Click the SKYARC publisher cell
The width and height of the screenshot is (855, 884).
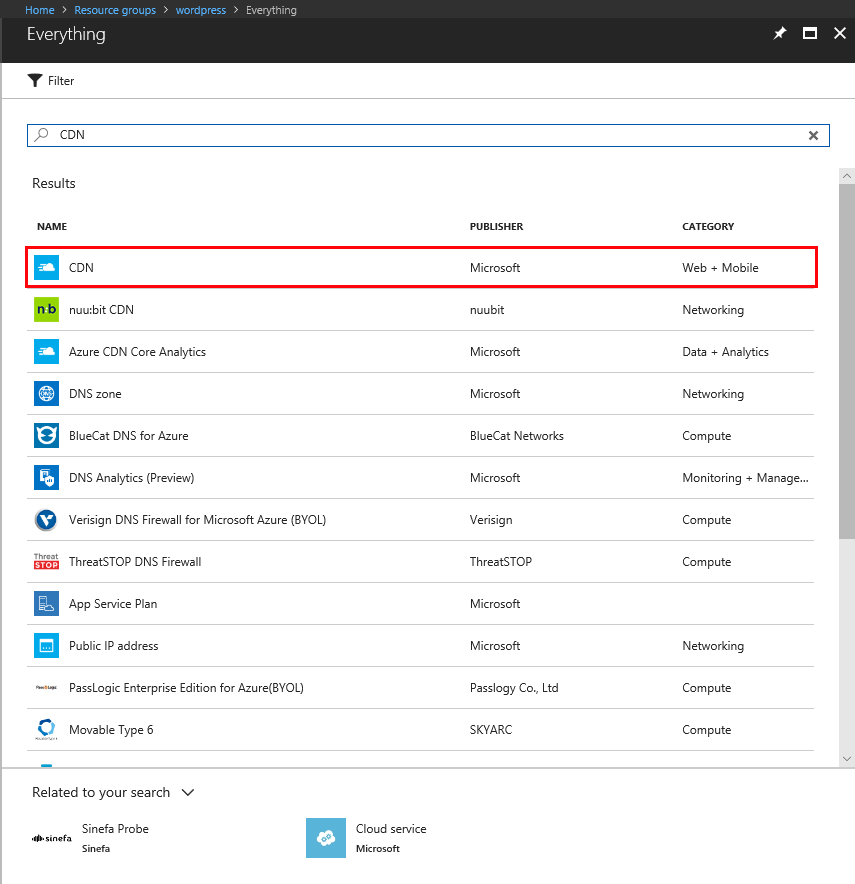(491, 730)
